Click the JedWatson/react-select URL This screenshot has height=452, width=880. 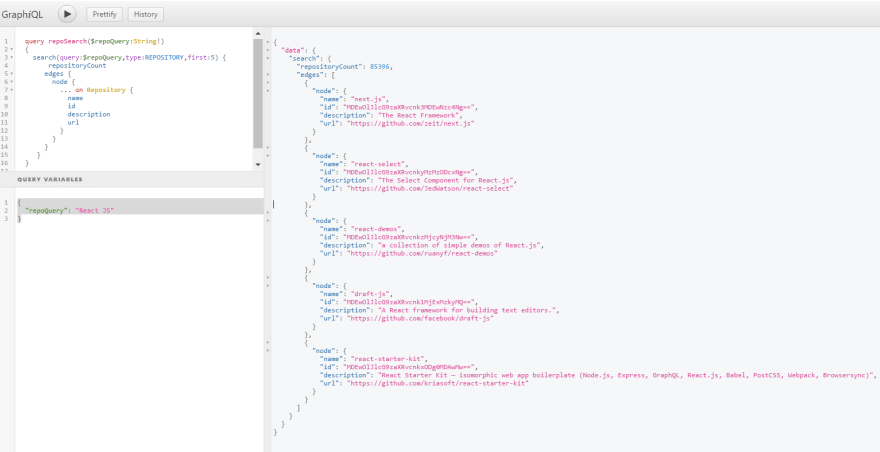tap(430, 189)
